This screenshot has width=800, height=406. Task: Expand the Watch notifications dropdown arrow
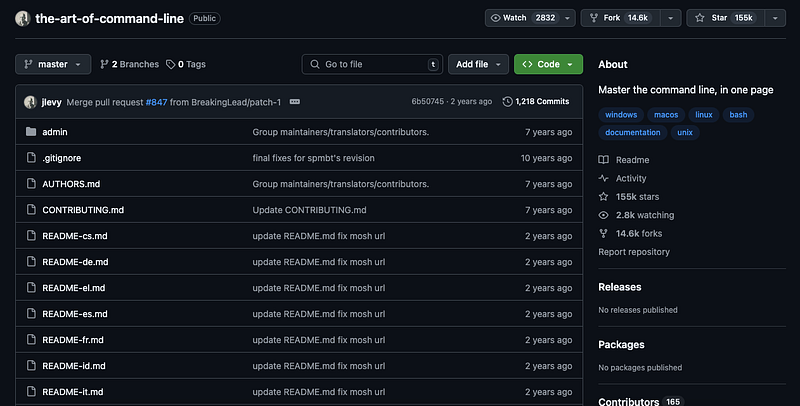(x=567, y=18)
